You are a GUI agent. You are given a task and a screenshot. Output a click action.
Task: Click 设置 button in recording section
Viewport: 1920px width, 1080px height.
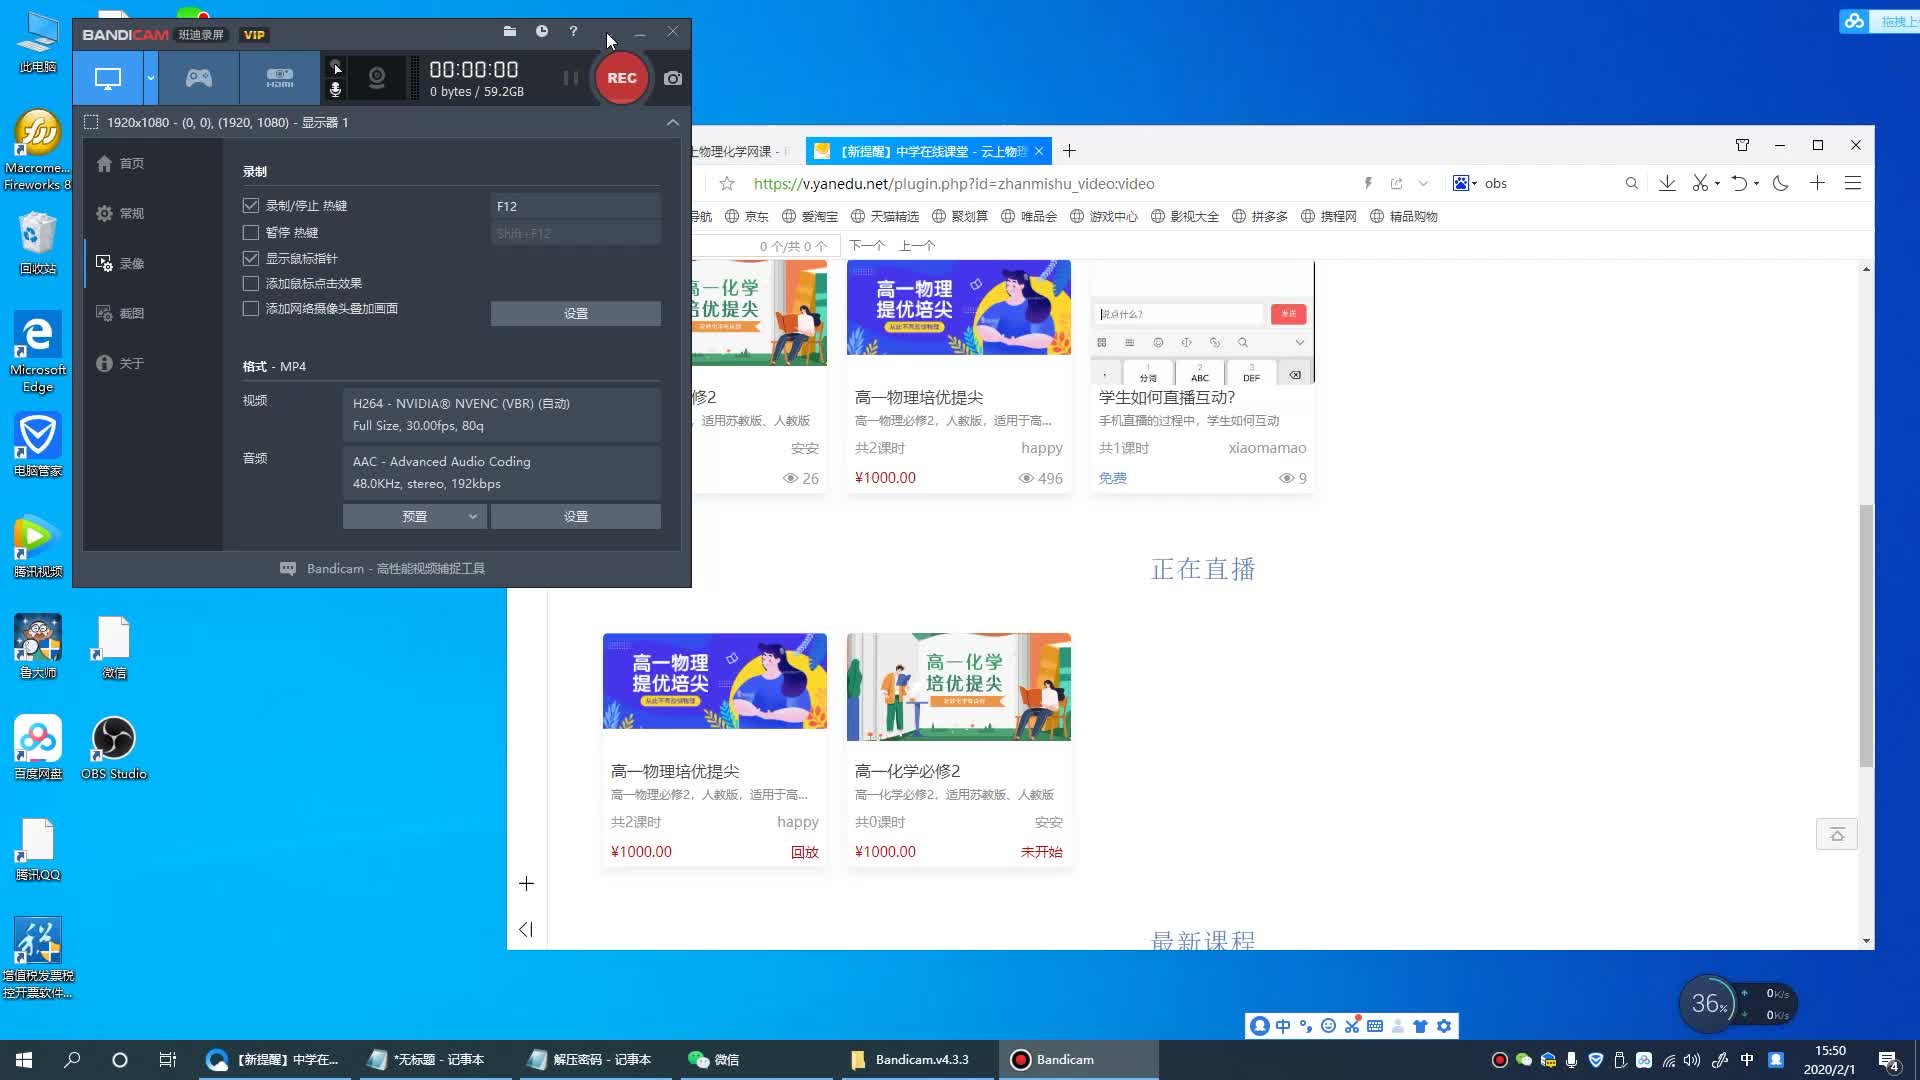[x=576, y=313]
